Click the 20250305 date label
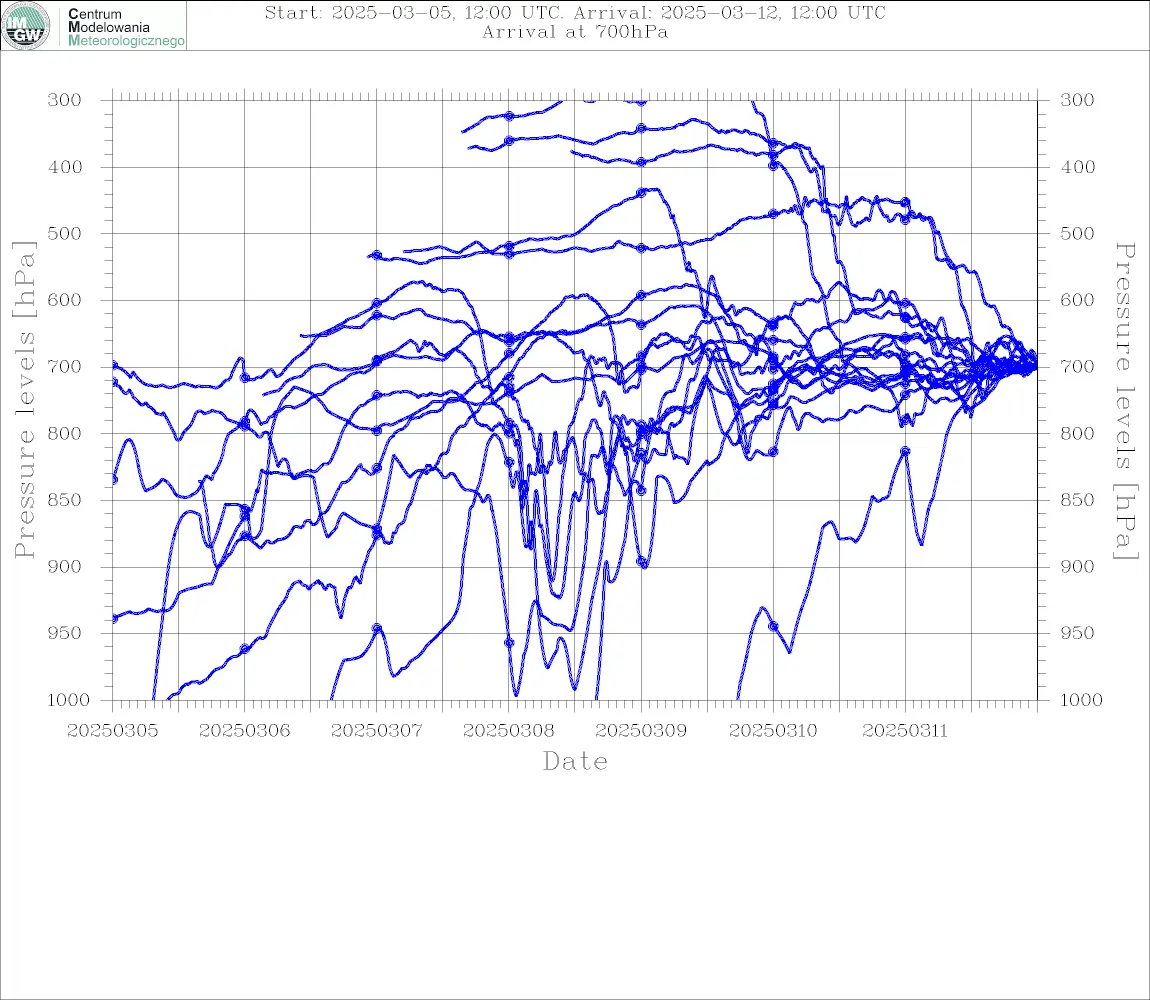 112,731
